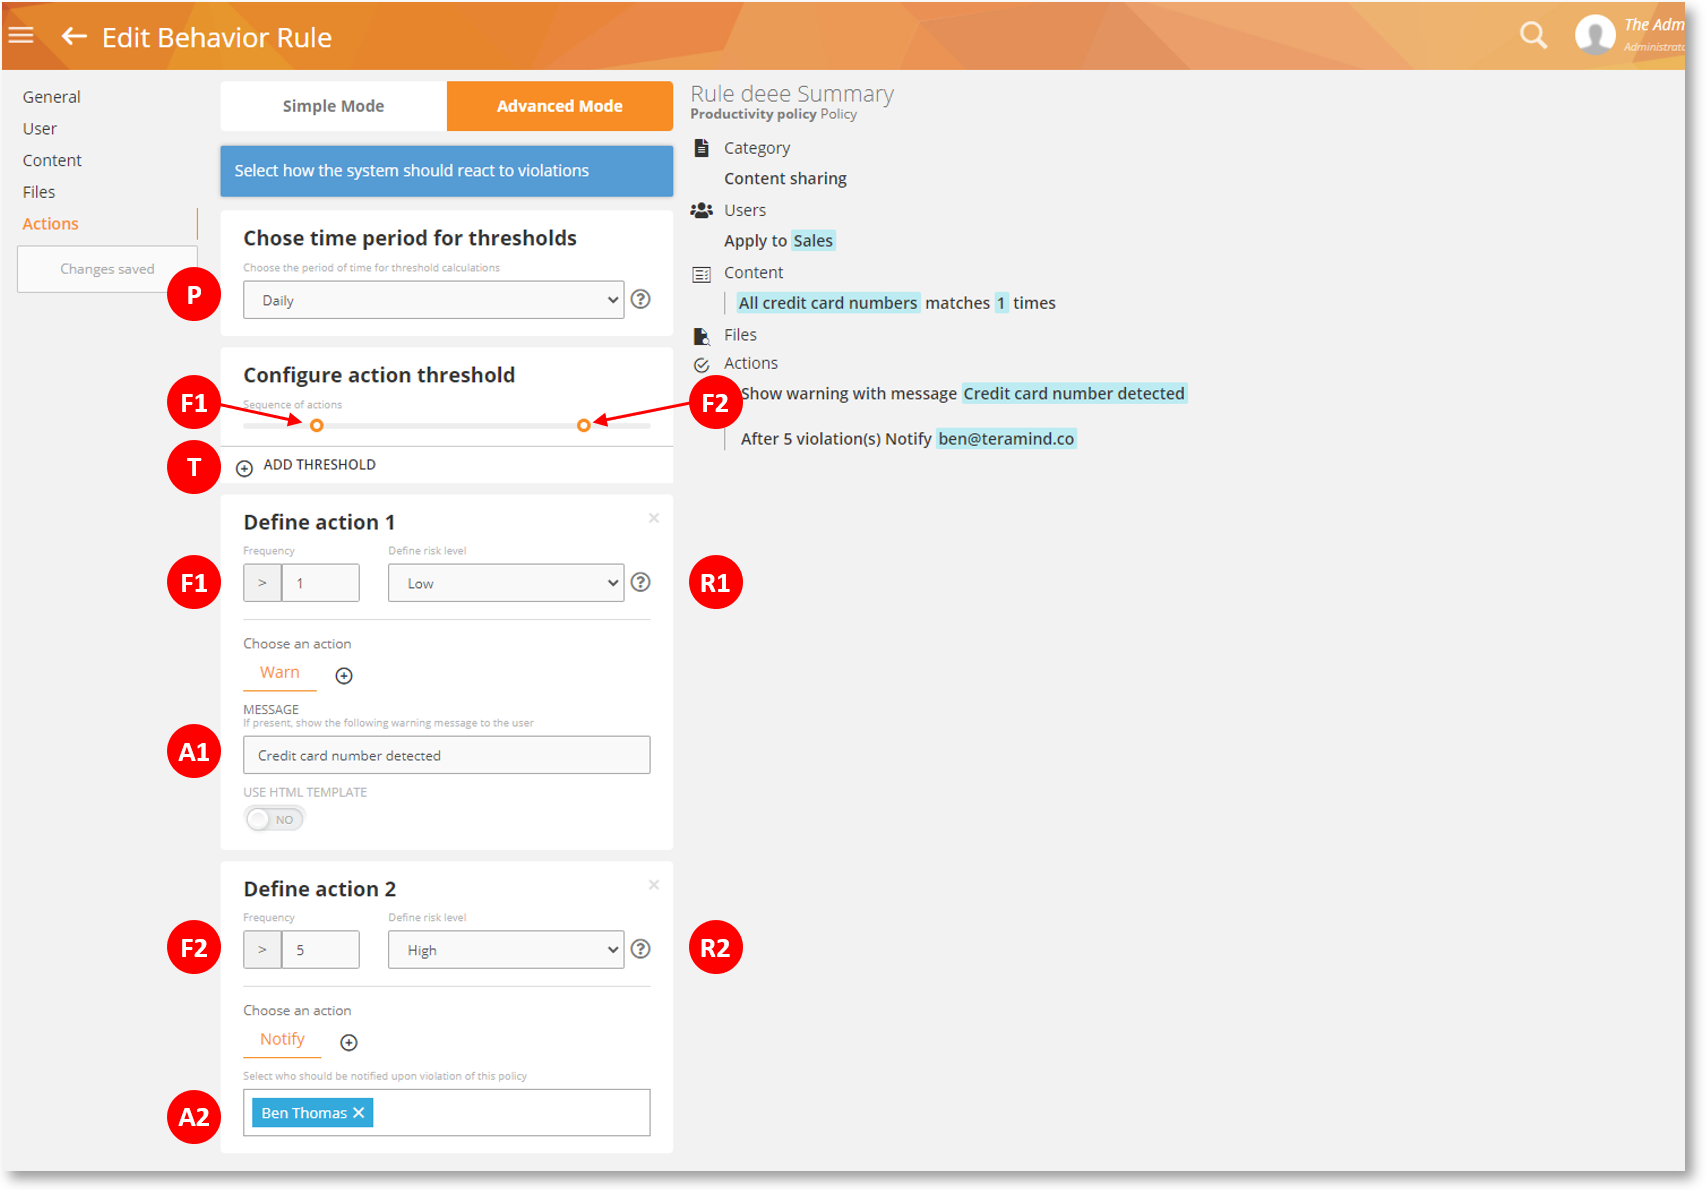Open the Low risk level dropdown

click(505, 583)
